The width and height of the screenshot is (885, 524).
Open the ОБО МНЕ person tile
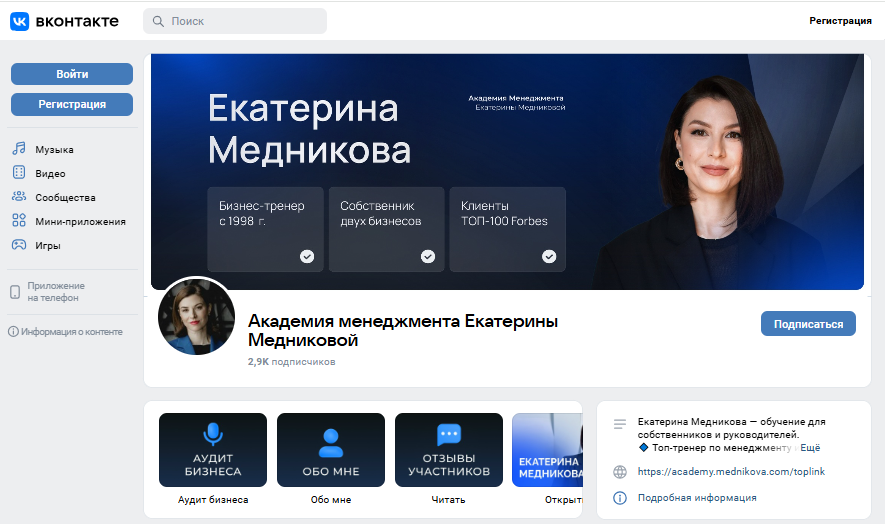[x=331, y=450]
